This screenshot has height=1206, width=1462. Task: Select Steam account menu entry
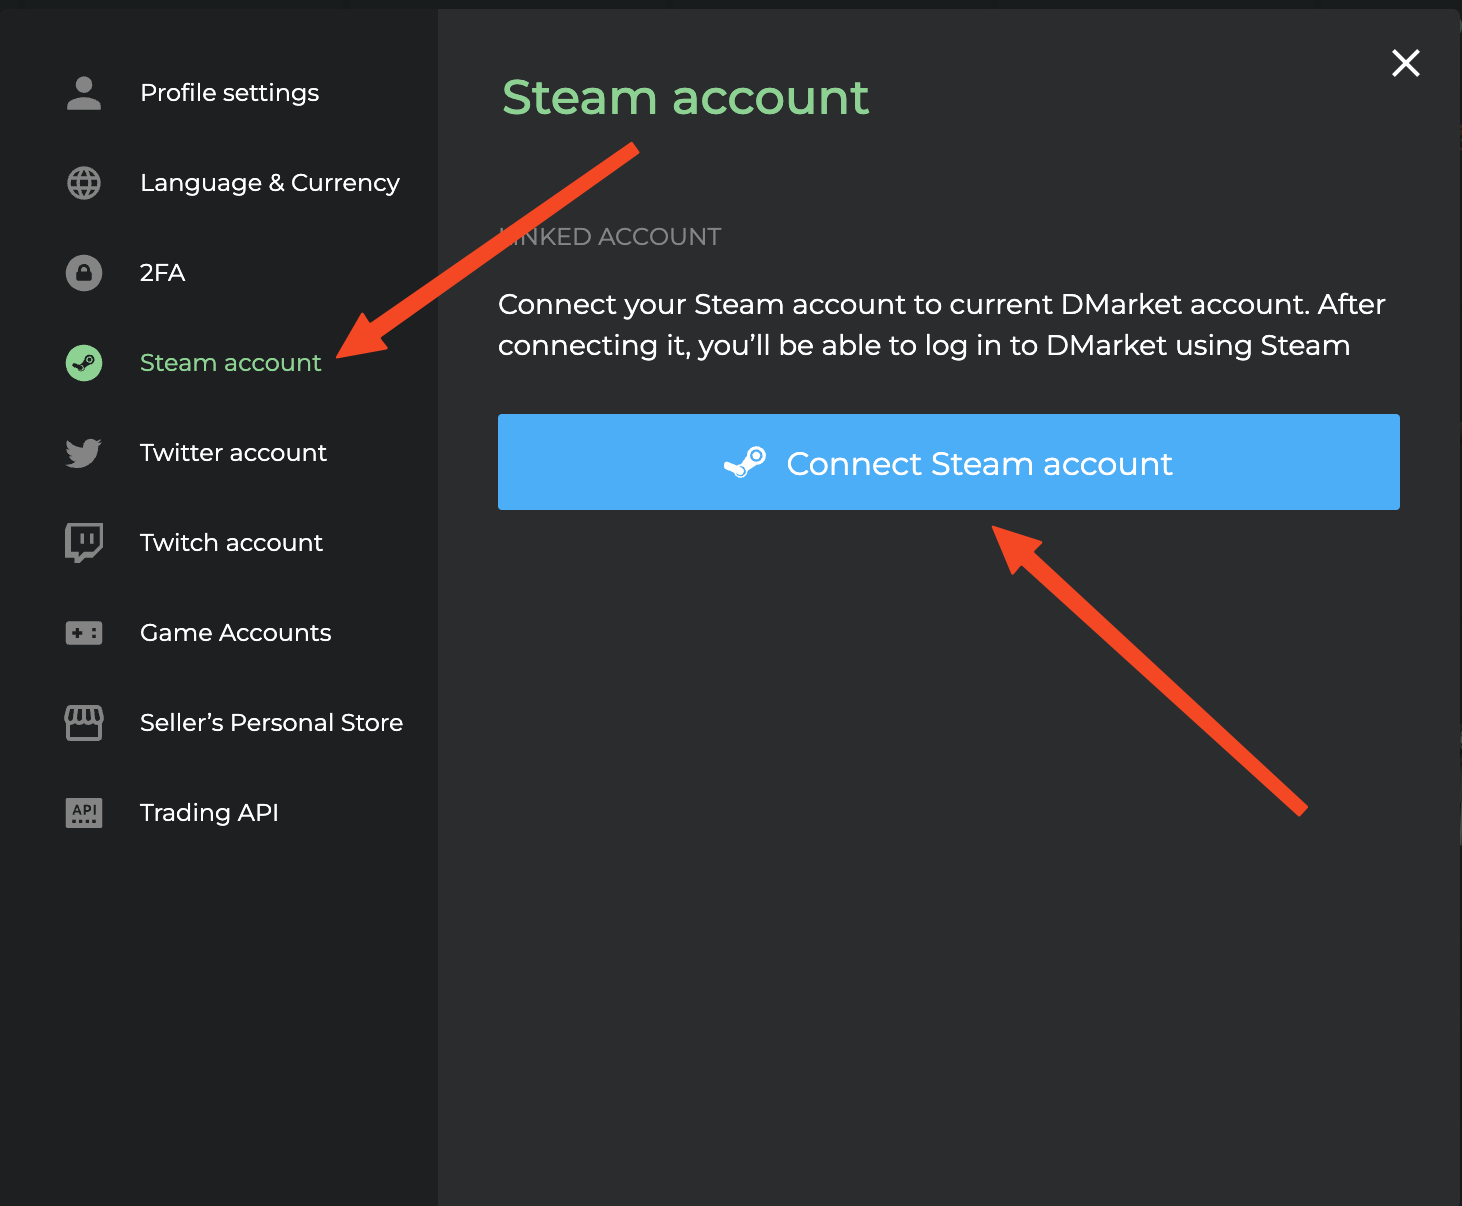pos(230,363)
